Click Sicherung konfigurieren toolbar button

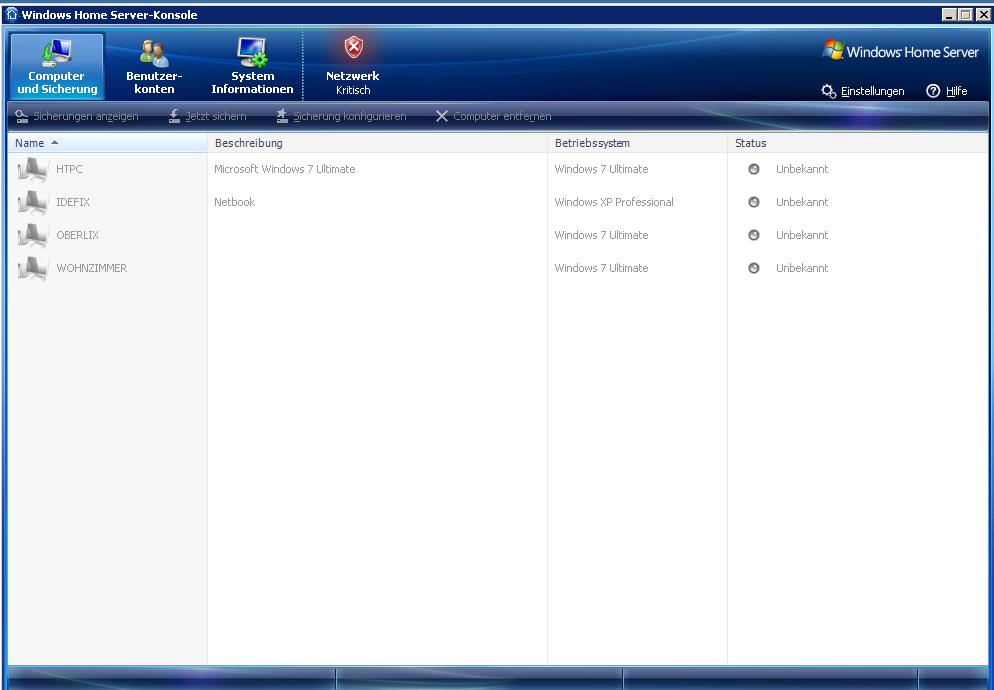click(341, 117)
